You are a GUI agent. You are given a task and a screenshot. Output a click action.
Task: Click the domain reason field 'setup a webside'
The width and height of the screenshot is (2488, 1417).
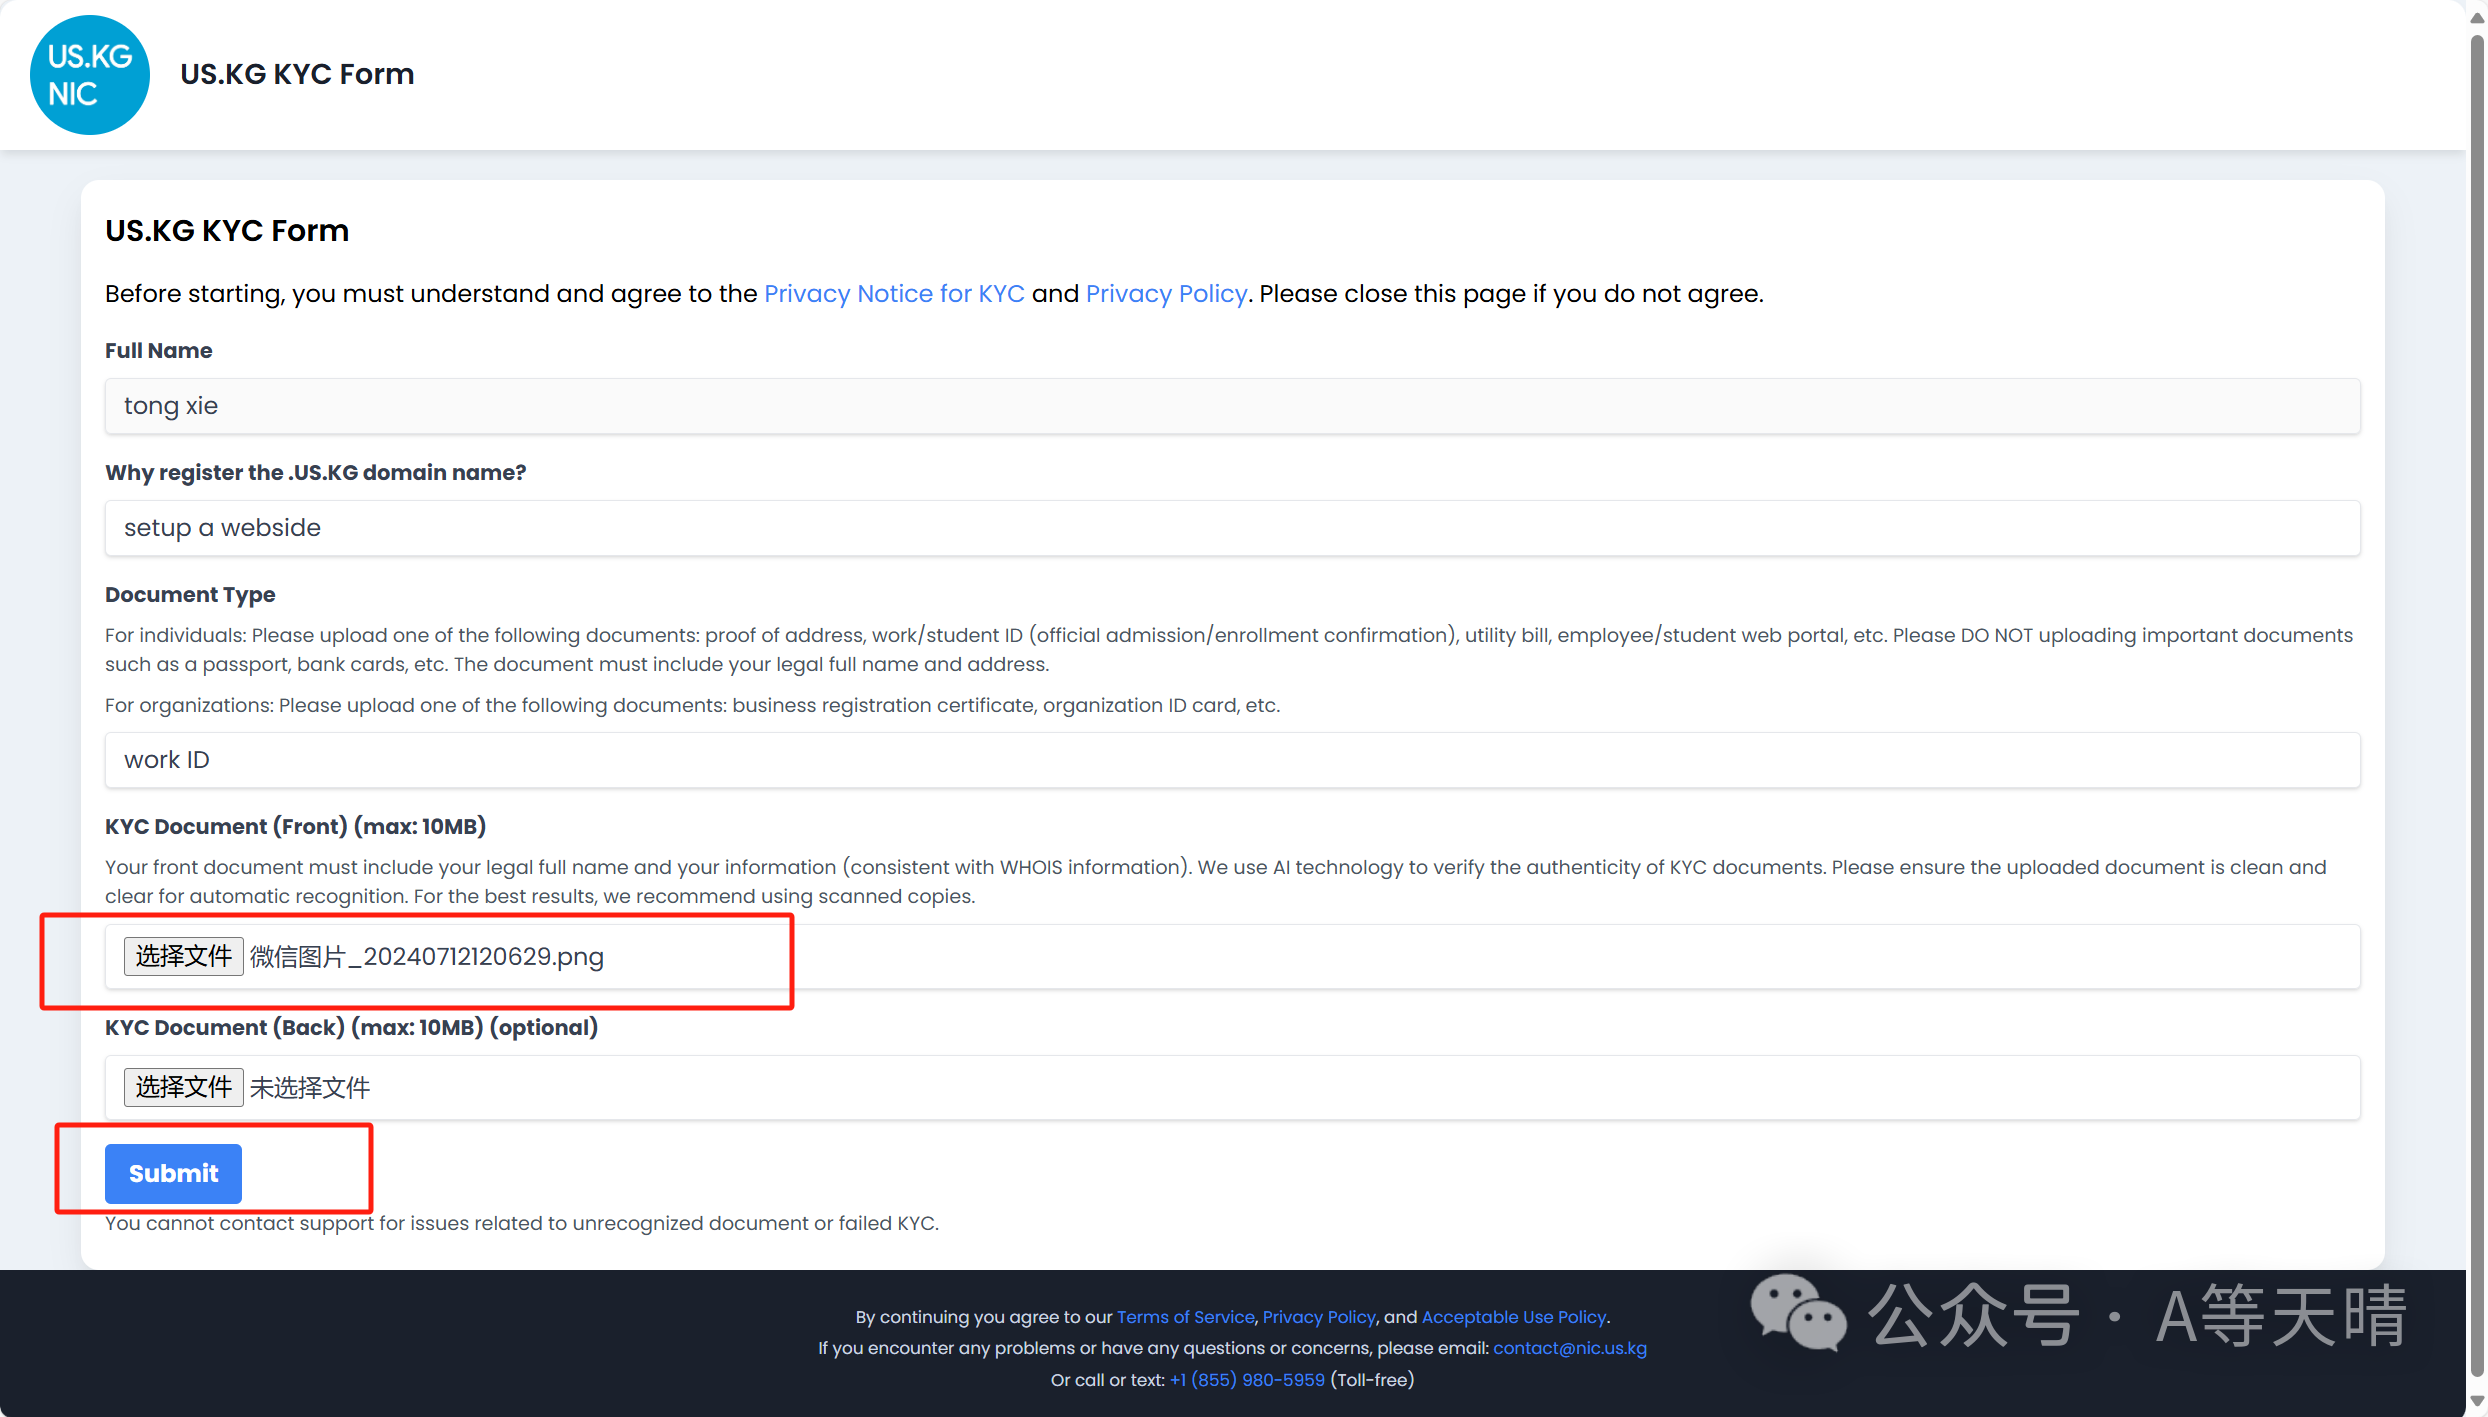coord(1232,528)
